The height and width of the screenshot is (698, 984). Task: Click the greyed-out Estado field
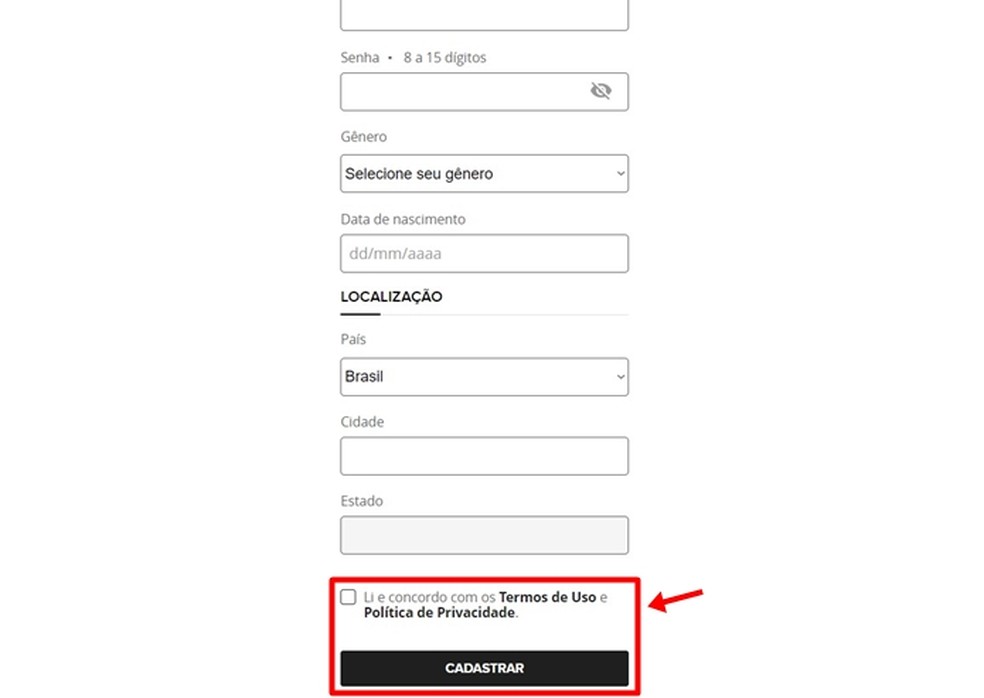pyautogui.click(x=484, y=535)
